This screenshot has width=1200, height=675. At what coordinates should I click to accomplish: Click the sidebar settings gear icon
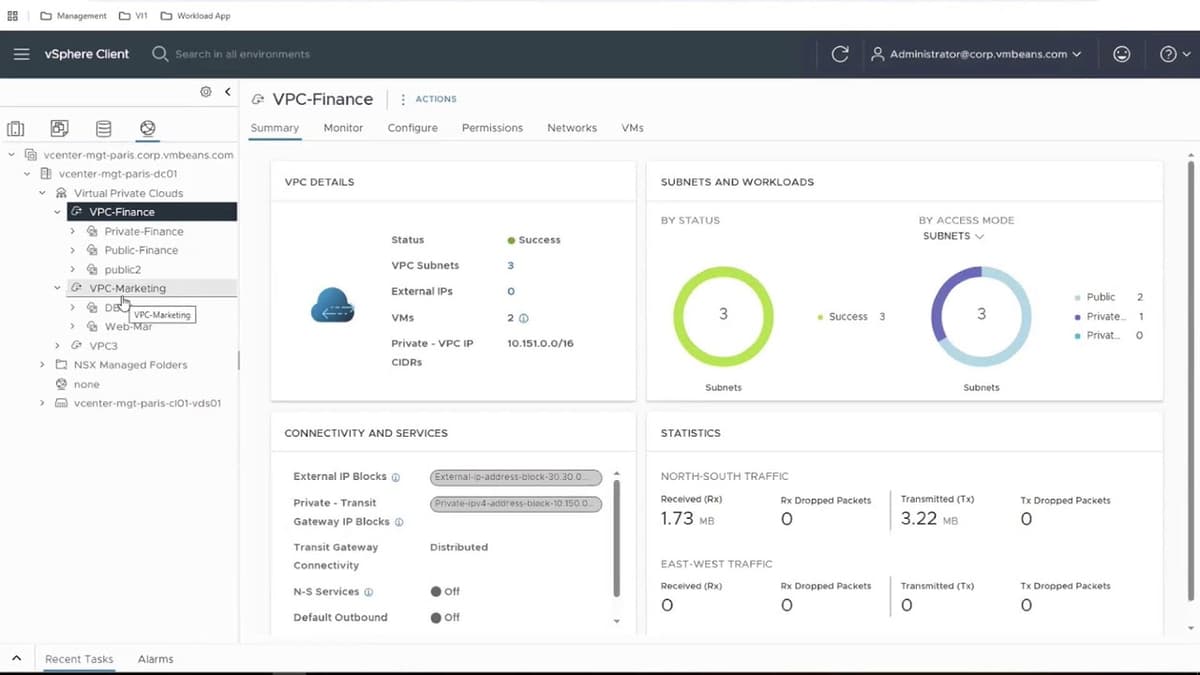click(206, 92)
